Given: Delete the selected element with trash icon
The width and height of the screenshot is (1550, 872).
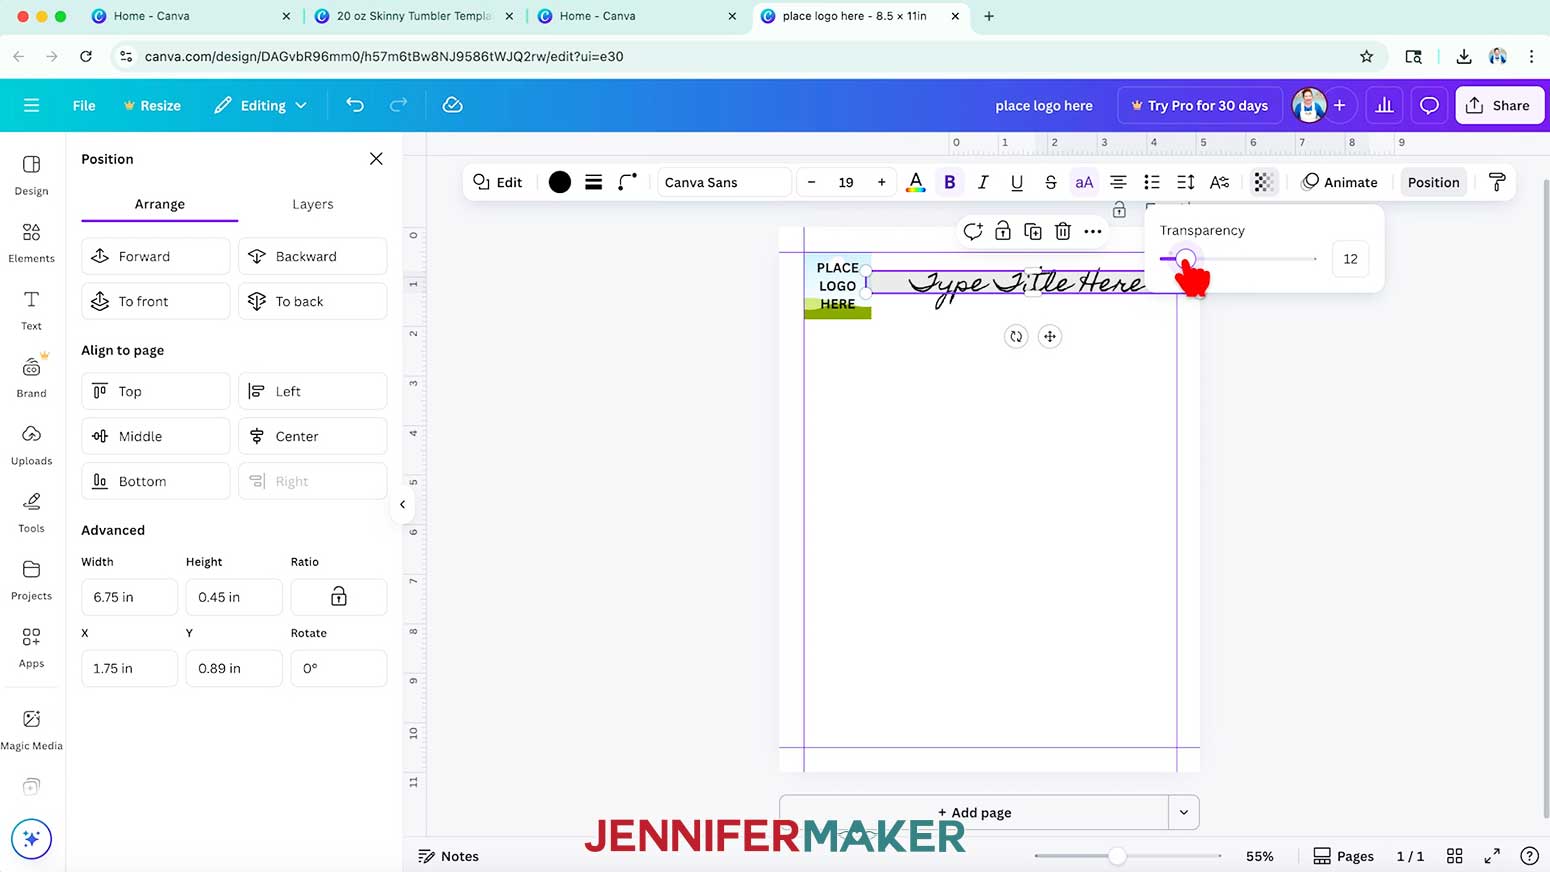Looking at the screenshot, I should point(1063,231).
